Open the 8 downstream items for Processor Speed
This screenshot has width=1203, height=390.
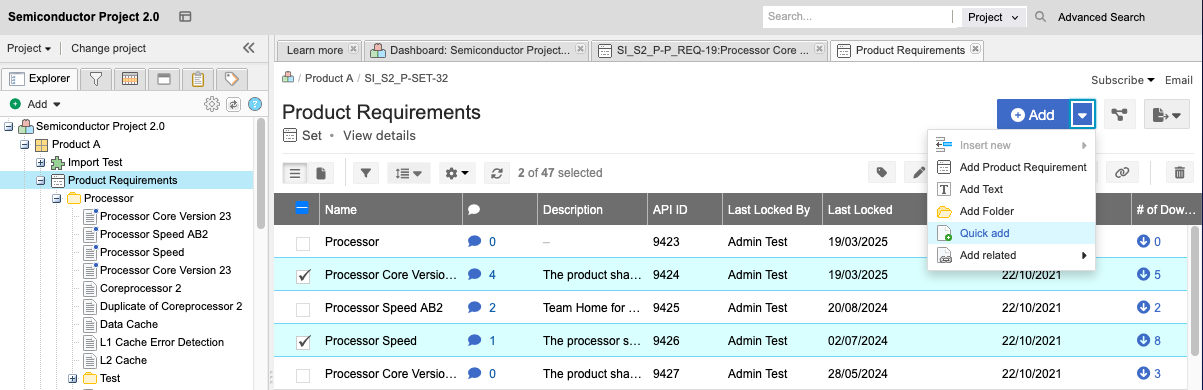tap(1149, 341)
